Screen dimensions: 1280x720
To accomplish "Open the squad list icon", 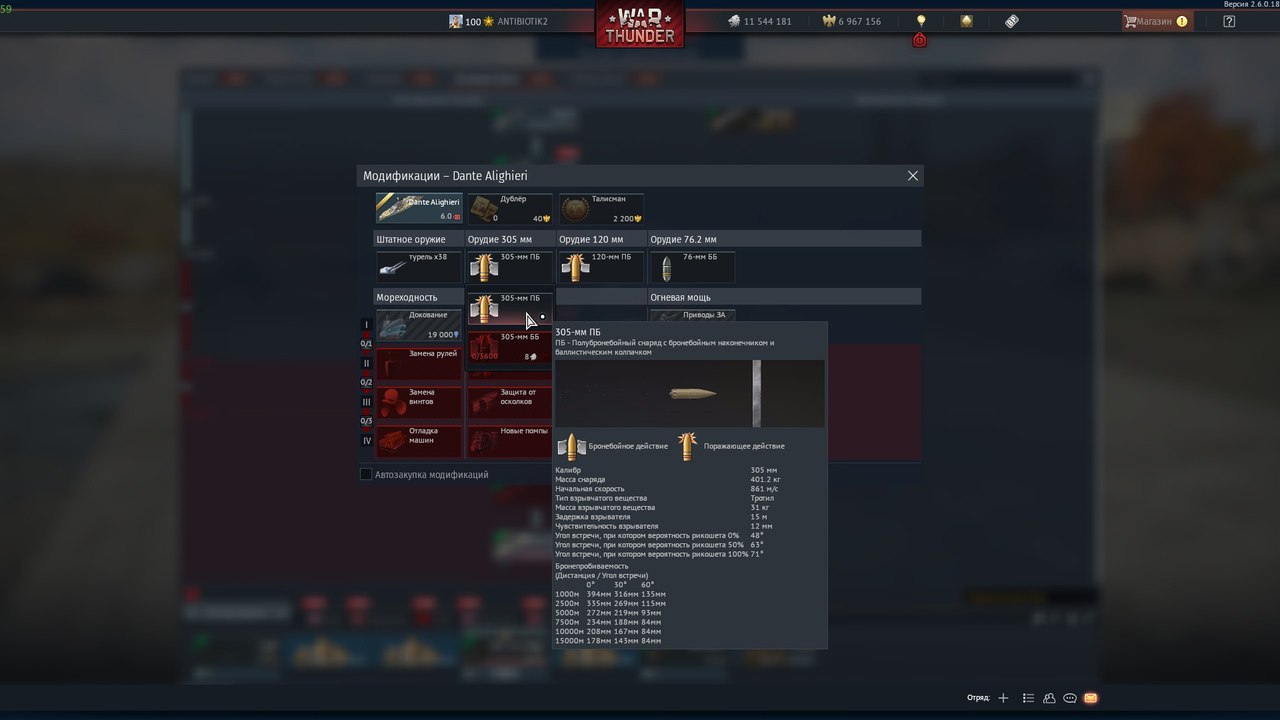I will [x=1028, y=698].
